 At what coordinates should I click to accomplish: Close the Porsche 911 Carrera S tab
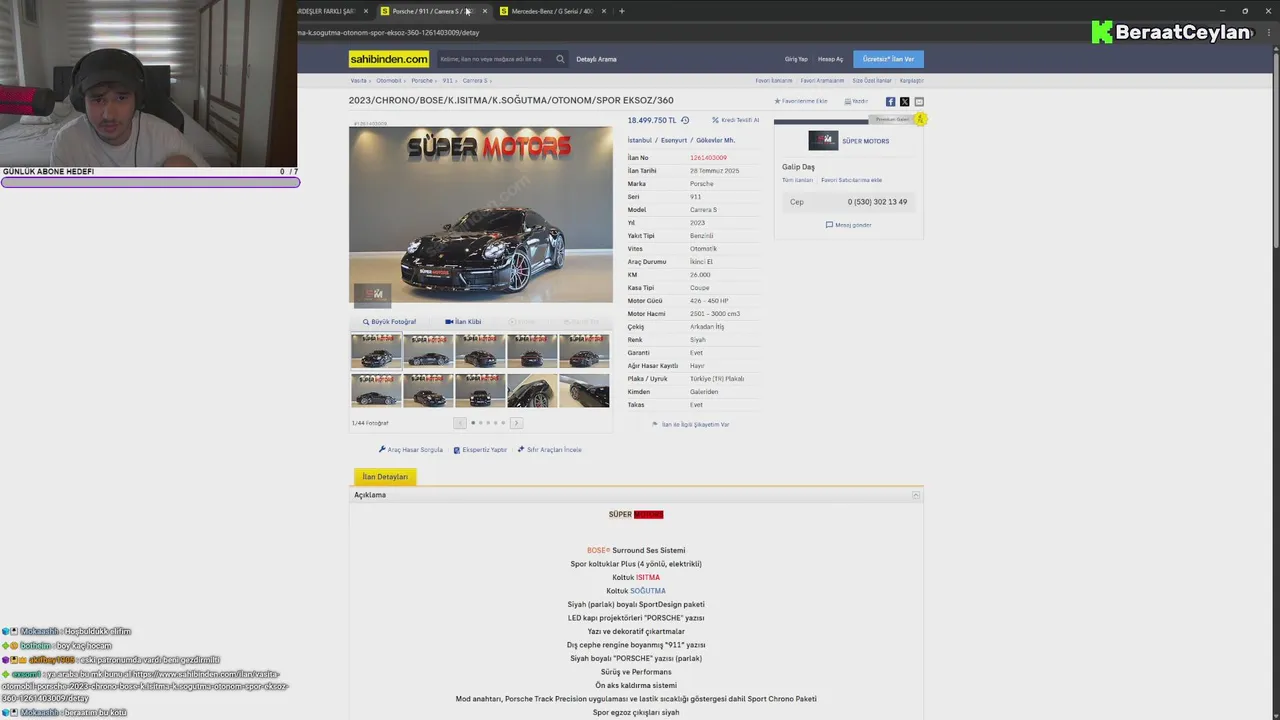point(484,11)
